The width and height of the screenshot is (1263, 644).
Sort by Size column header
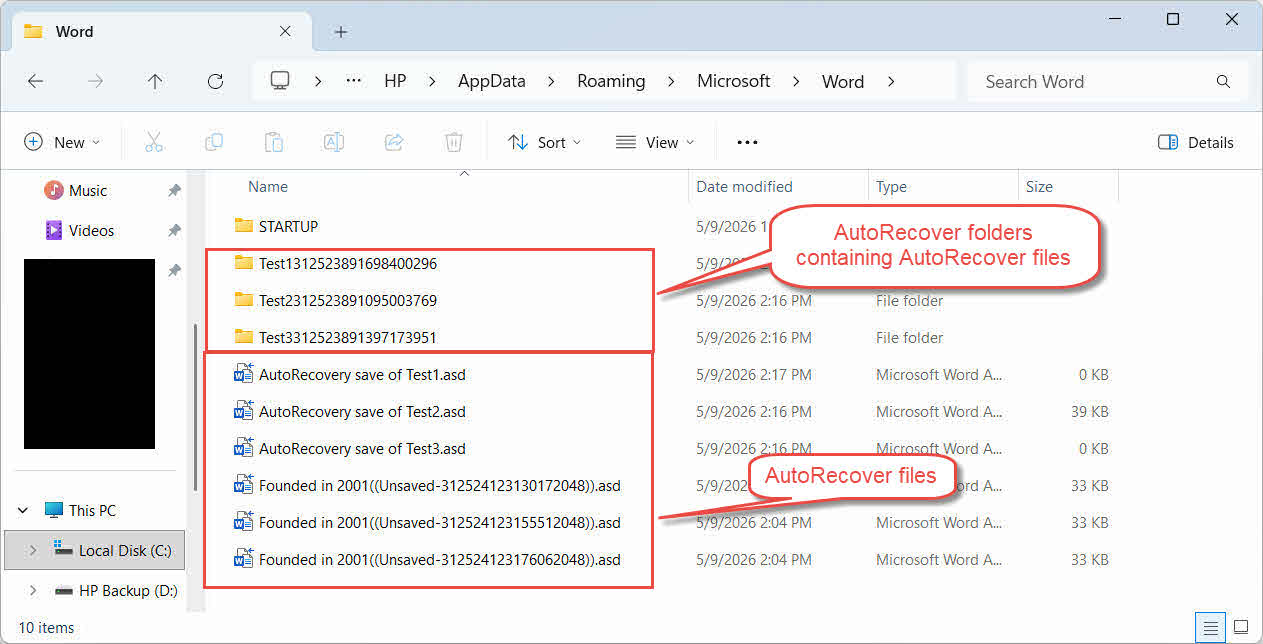[x=1039, y=187]
